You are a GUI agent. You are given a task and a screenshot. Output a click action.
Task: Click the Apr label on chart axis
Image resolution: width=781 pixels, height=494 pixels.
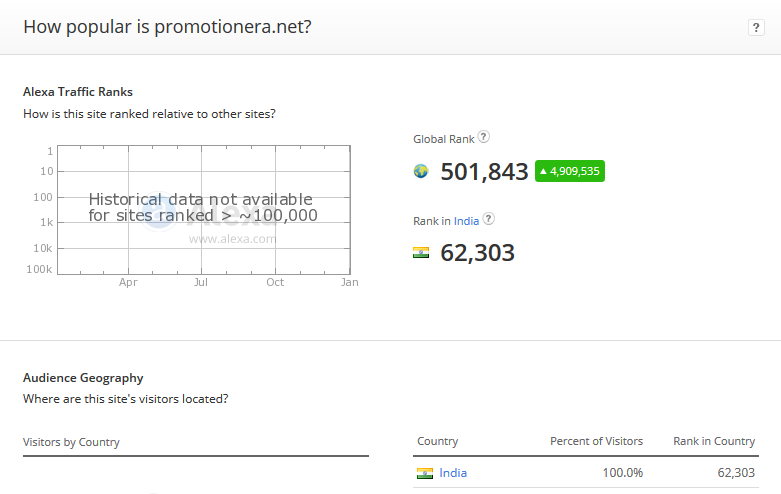(128, 282)
